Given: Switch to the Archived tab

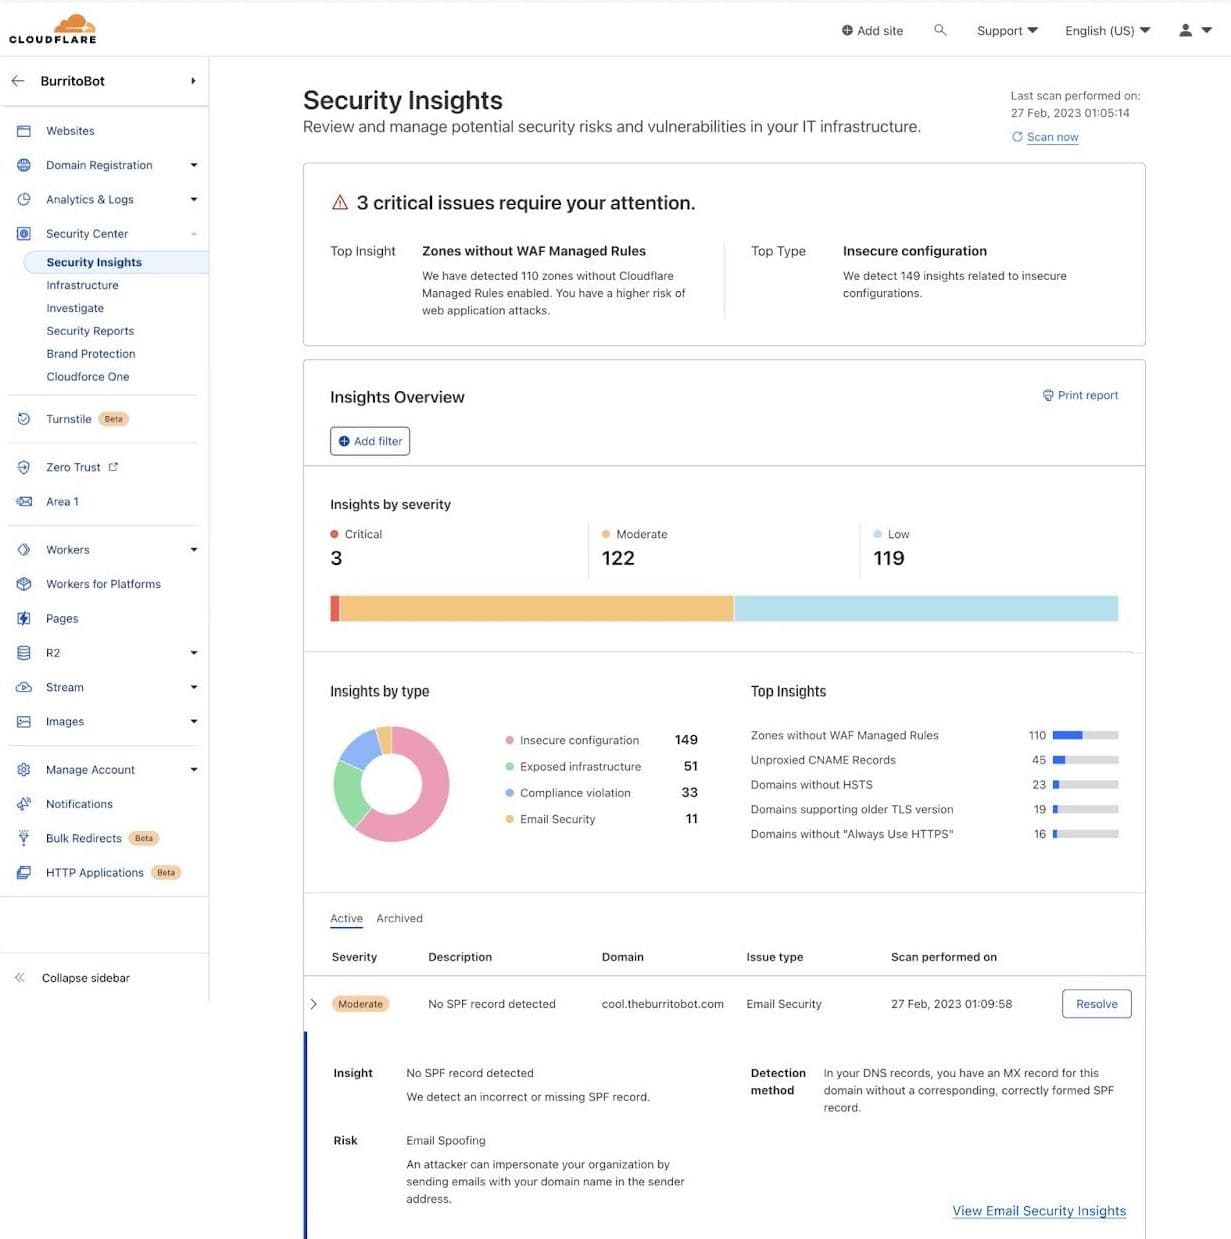Looking at the screenshot, I should [x=399, y=918].
